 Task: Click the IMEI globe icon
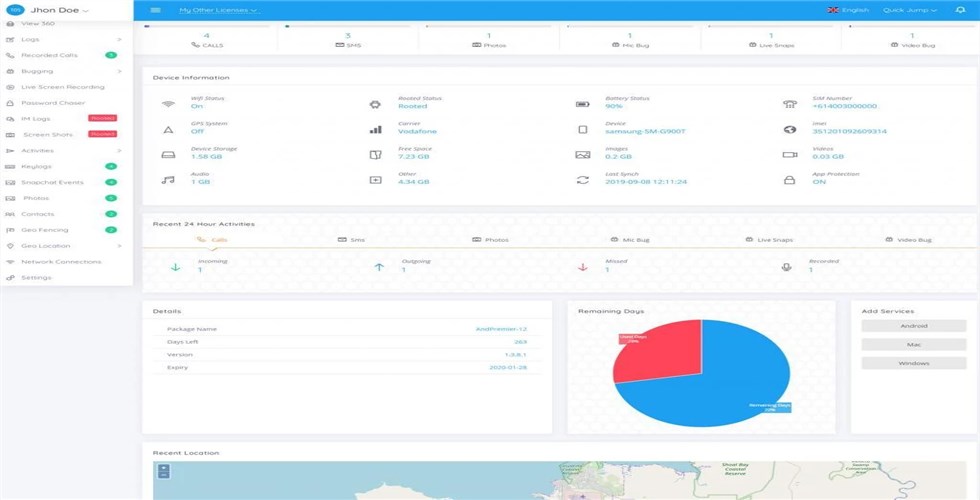790,129
